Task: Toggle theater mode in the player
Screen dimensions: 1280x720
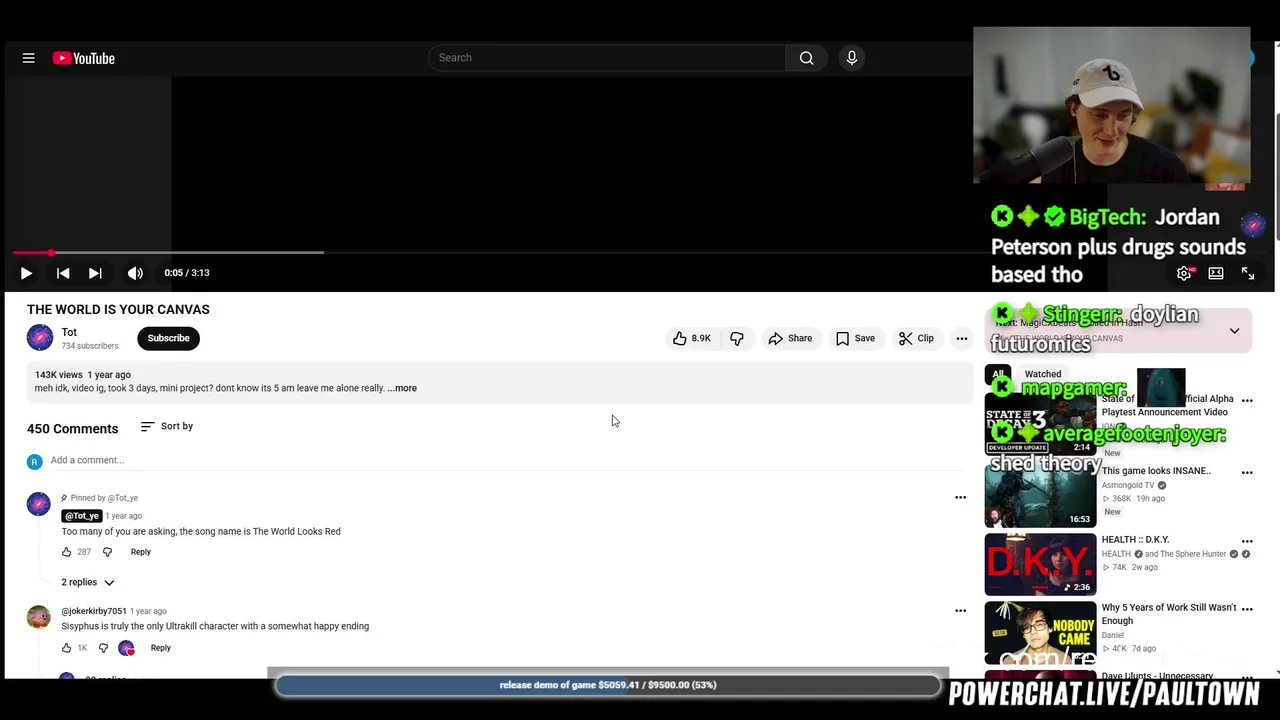Action: pos(1216,273)
